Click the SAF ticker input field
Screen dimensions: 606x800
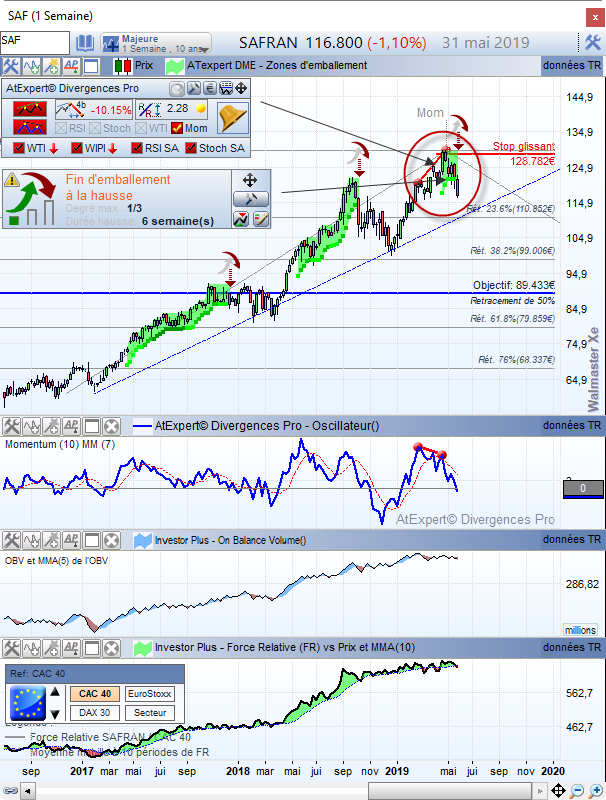pyautogui.click(x=35, y=42)
